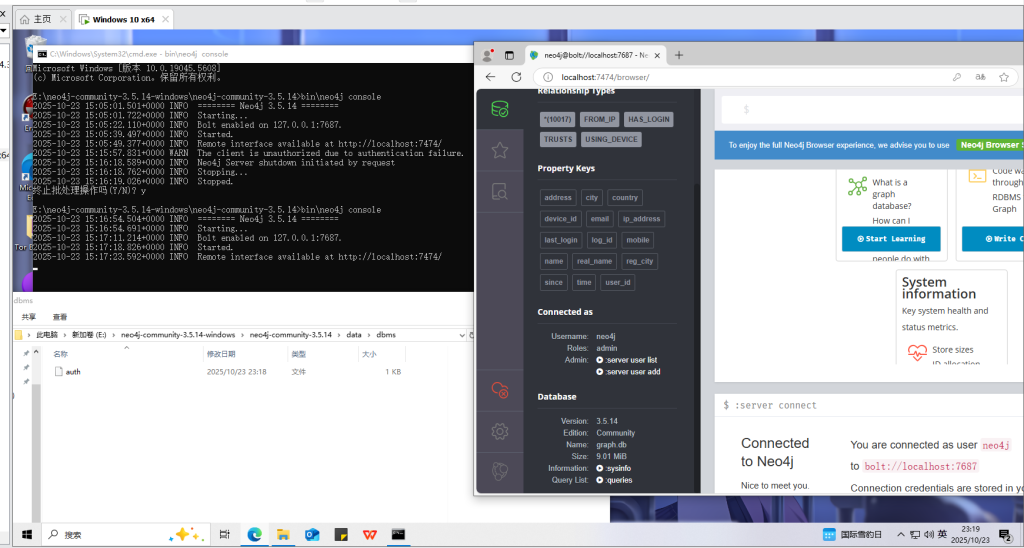Add page to favorites via address bar star
This screenshot has height=548, width=1024.
click(1003, 77)
